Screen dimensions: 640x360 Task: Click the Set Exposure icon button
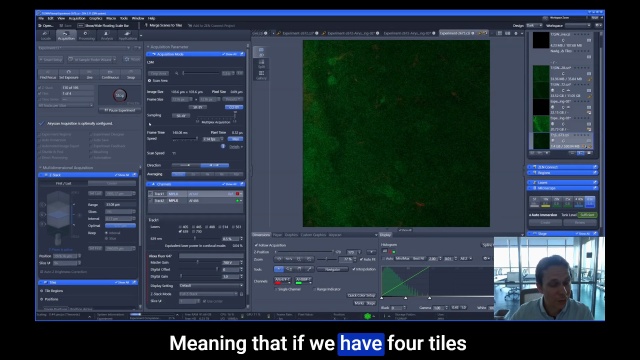[69, 74]
